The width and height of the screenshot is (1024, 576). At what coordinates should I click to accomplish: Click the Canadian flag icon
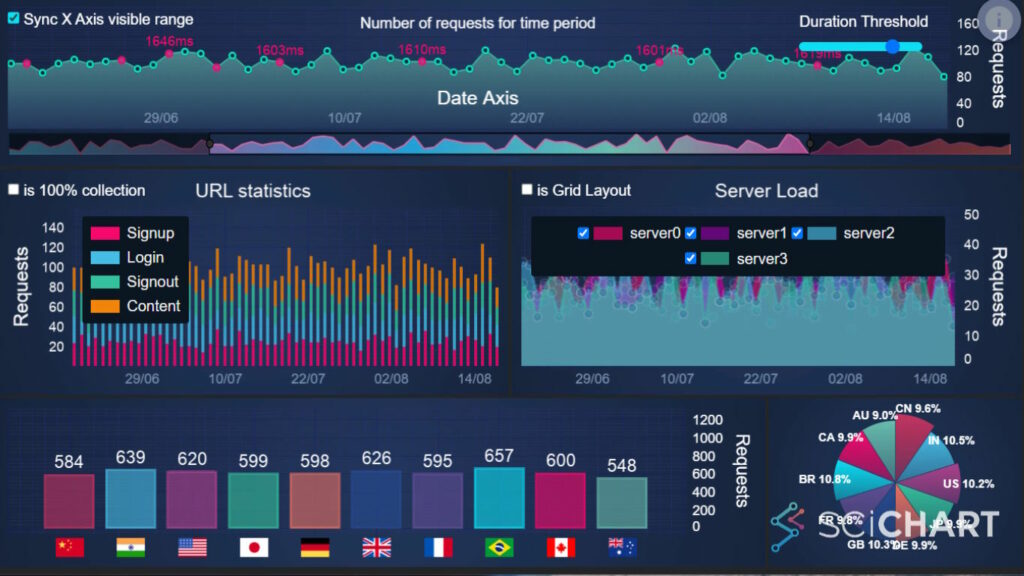point(560,547)
